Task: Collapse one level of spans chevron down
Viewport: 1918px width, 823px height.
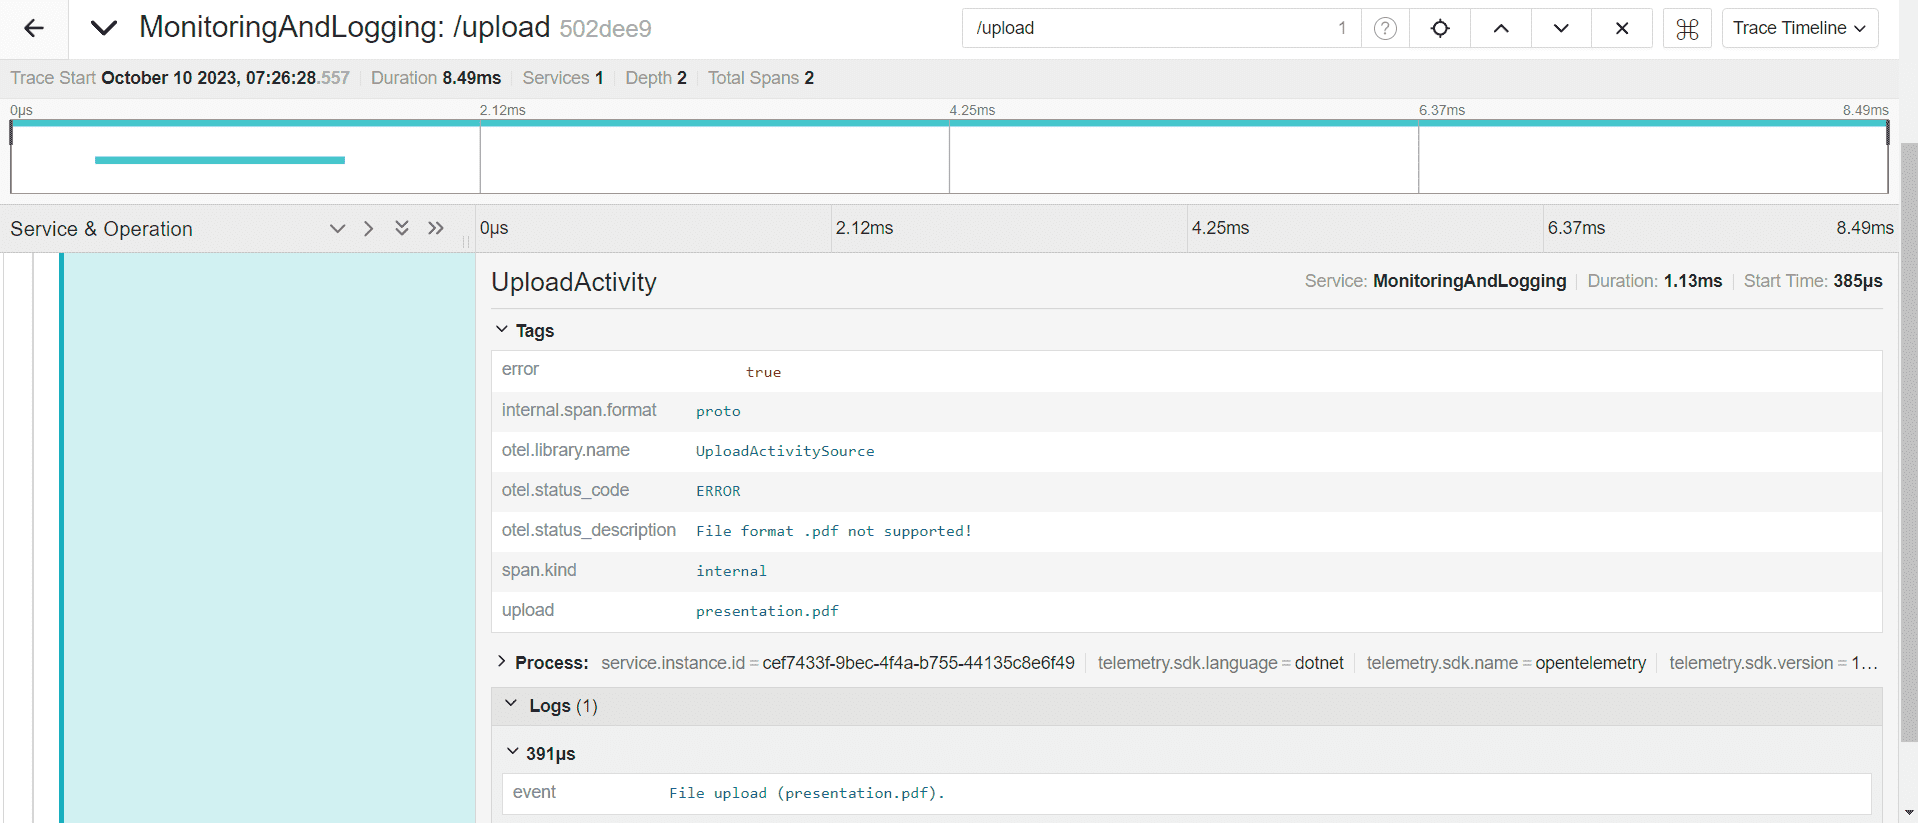Action: point(337,229)
